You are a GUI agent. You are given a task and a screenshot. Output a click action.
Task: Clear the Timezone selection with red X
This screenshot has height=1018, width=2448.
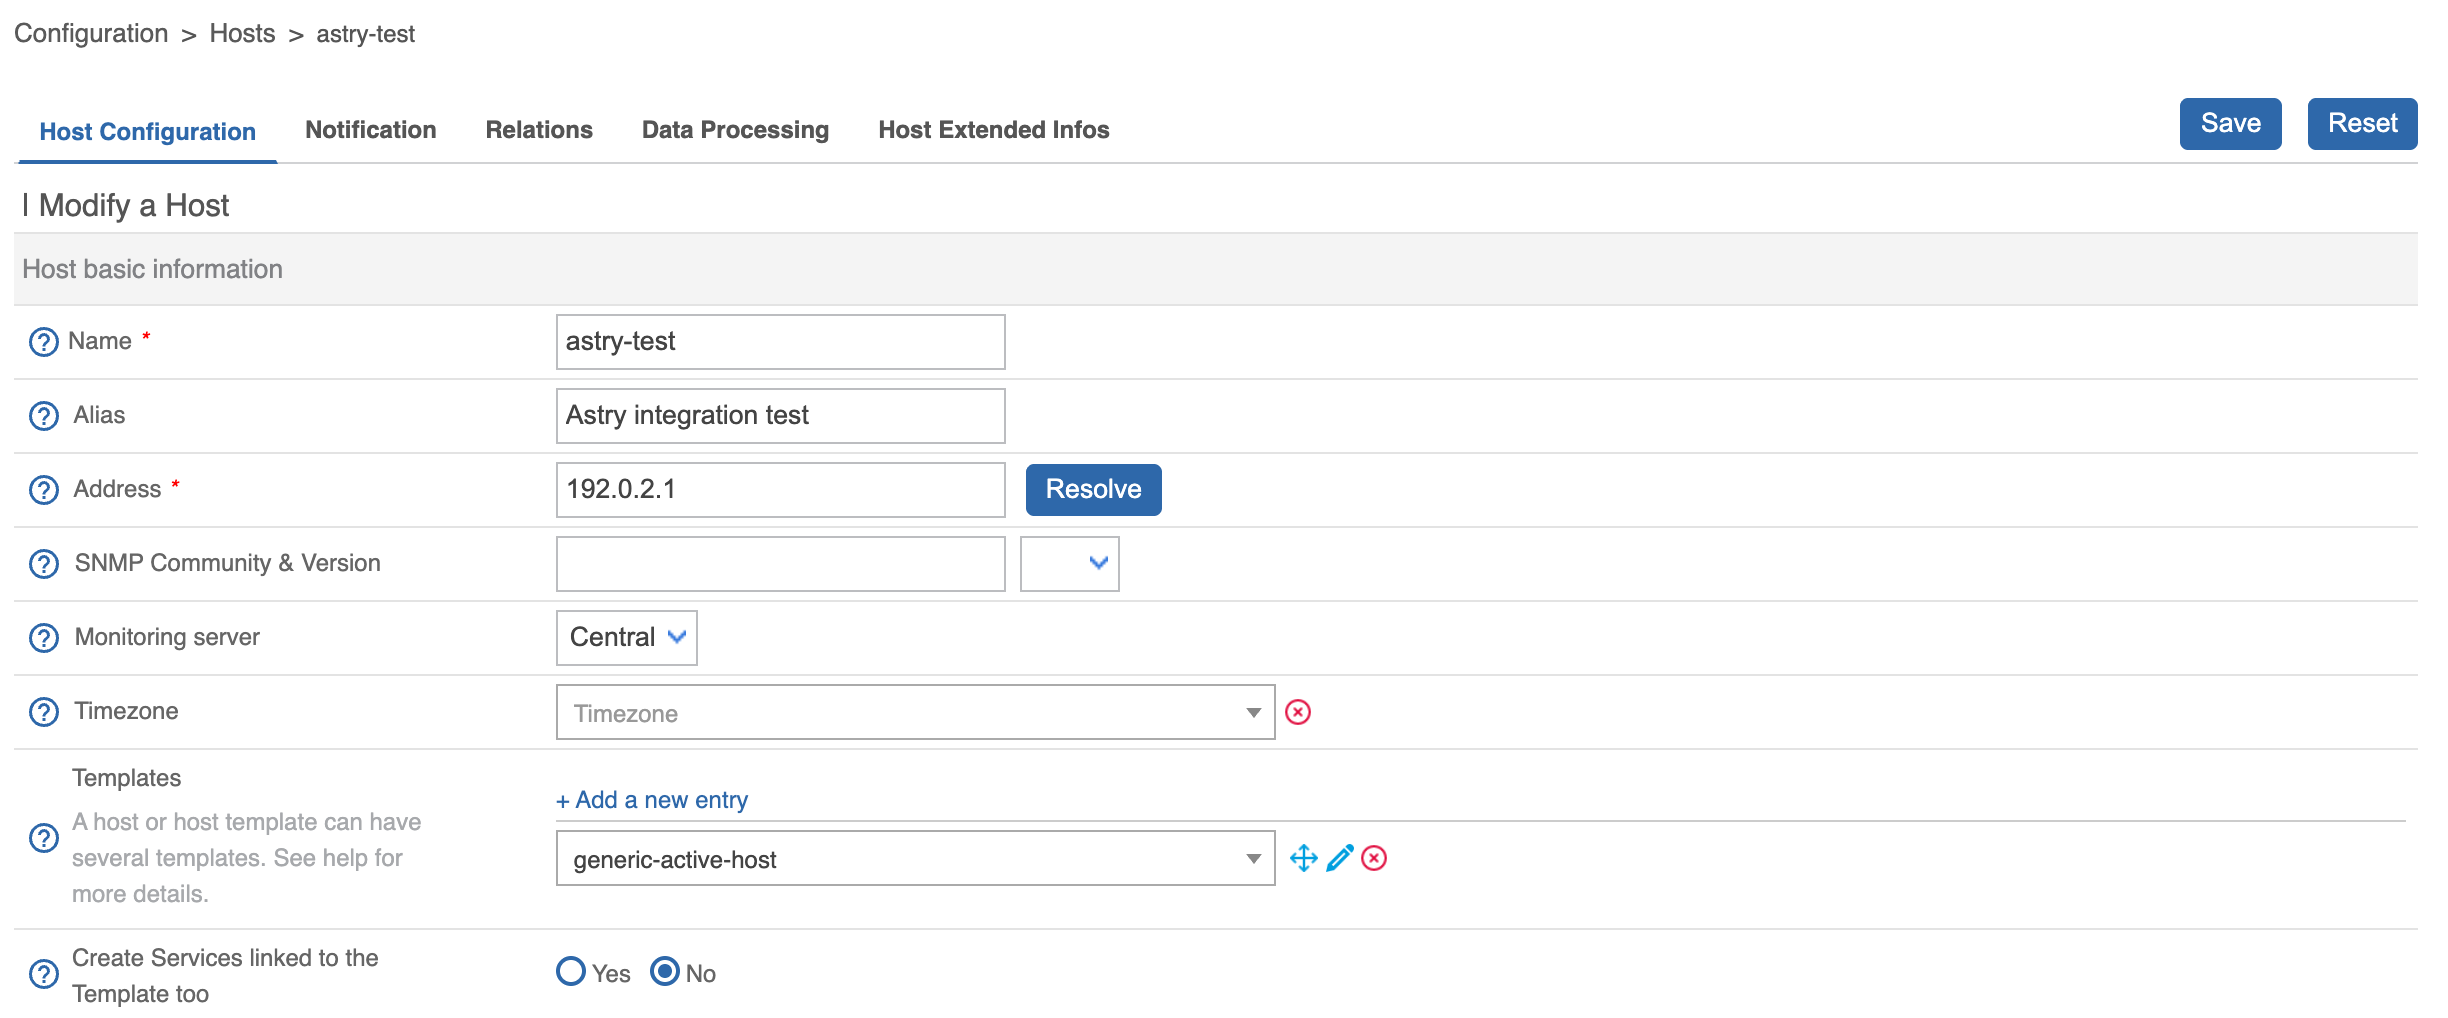1298,712
